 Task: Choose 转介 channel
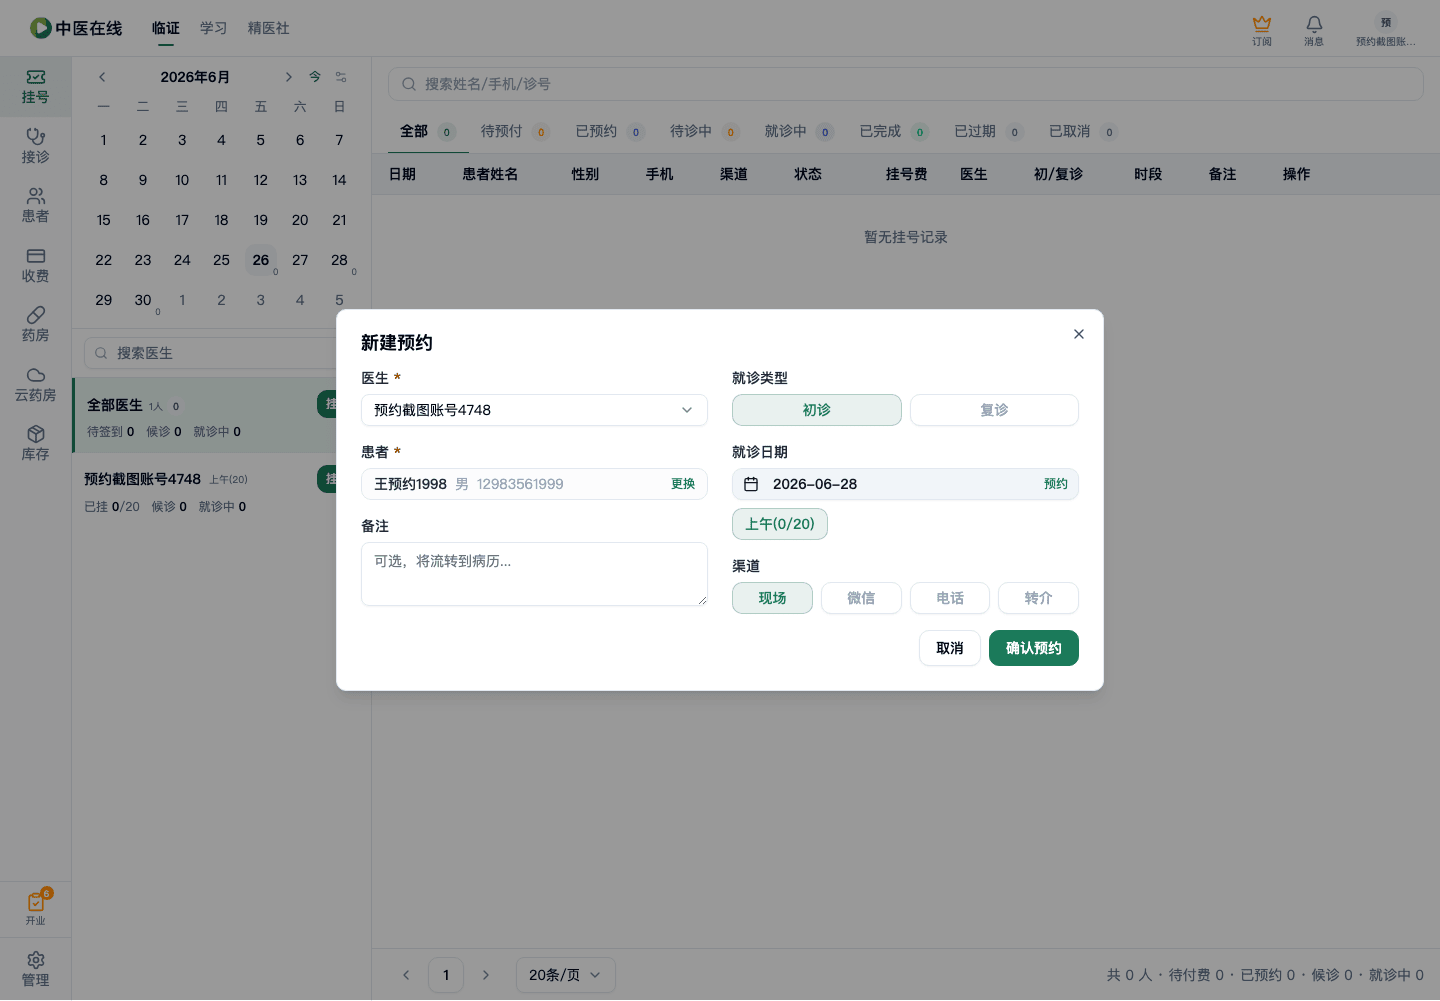click(1038, 598)
